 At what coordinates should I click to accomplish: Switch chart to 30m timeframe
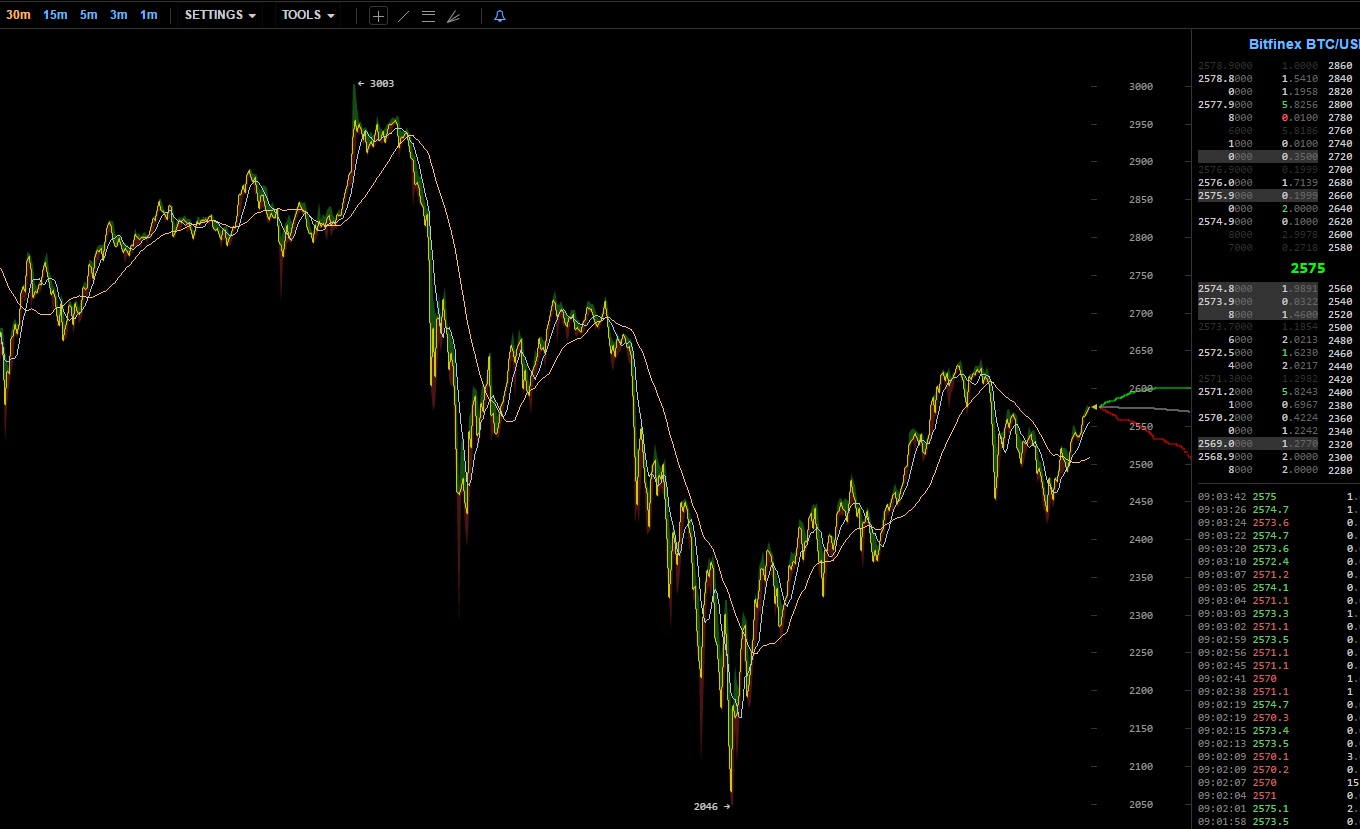click(x=18, y=15)
